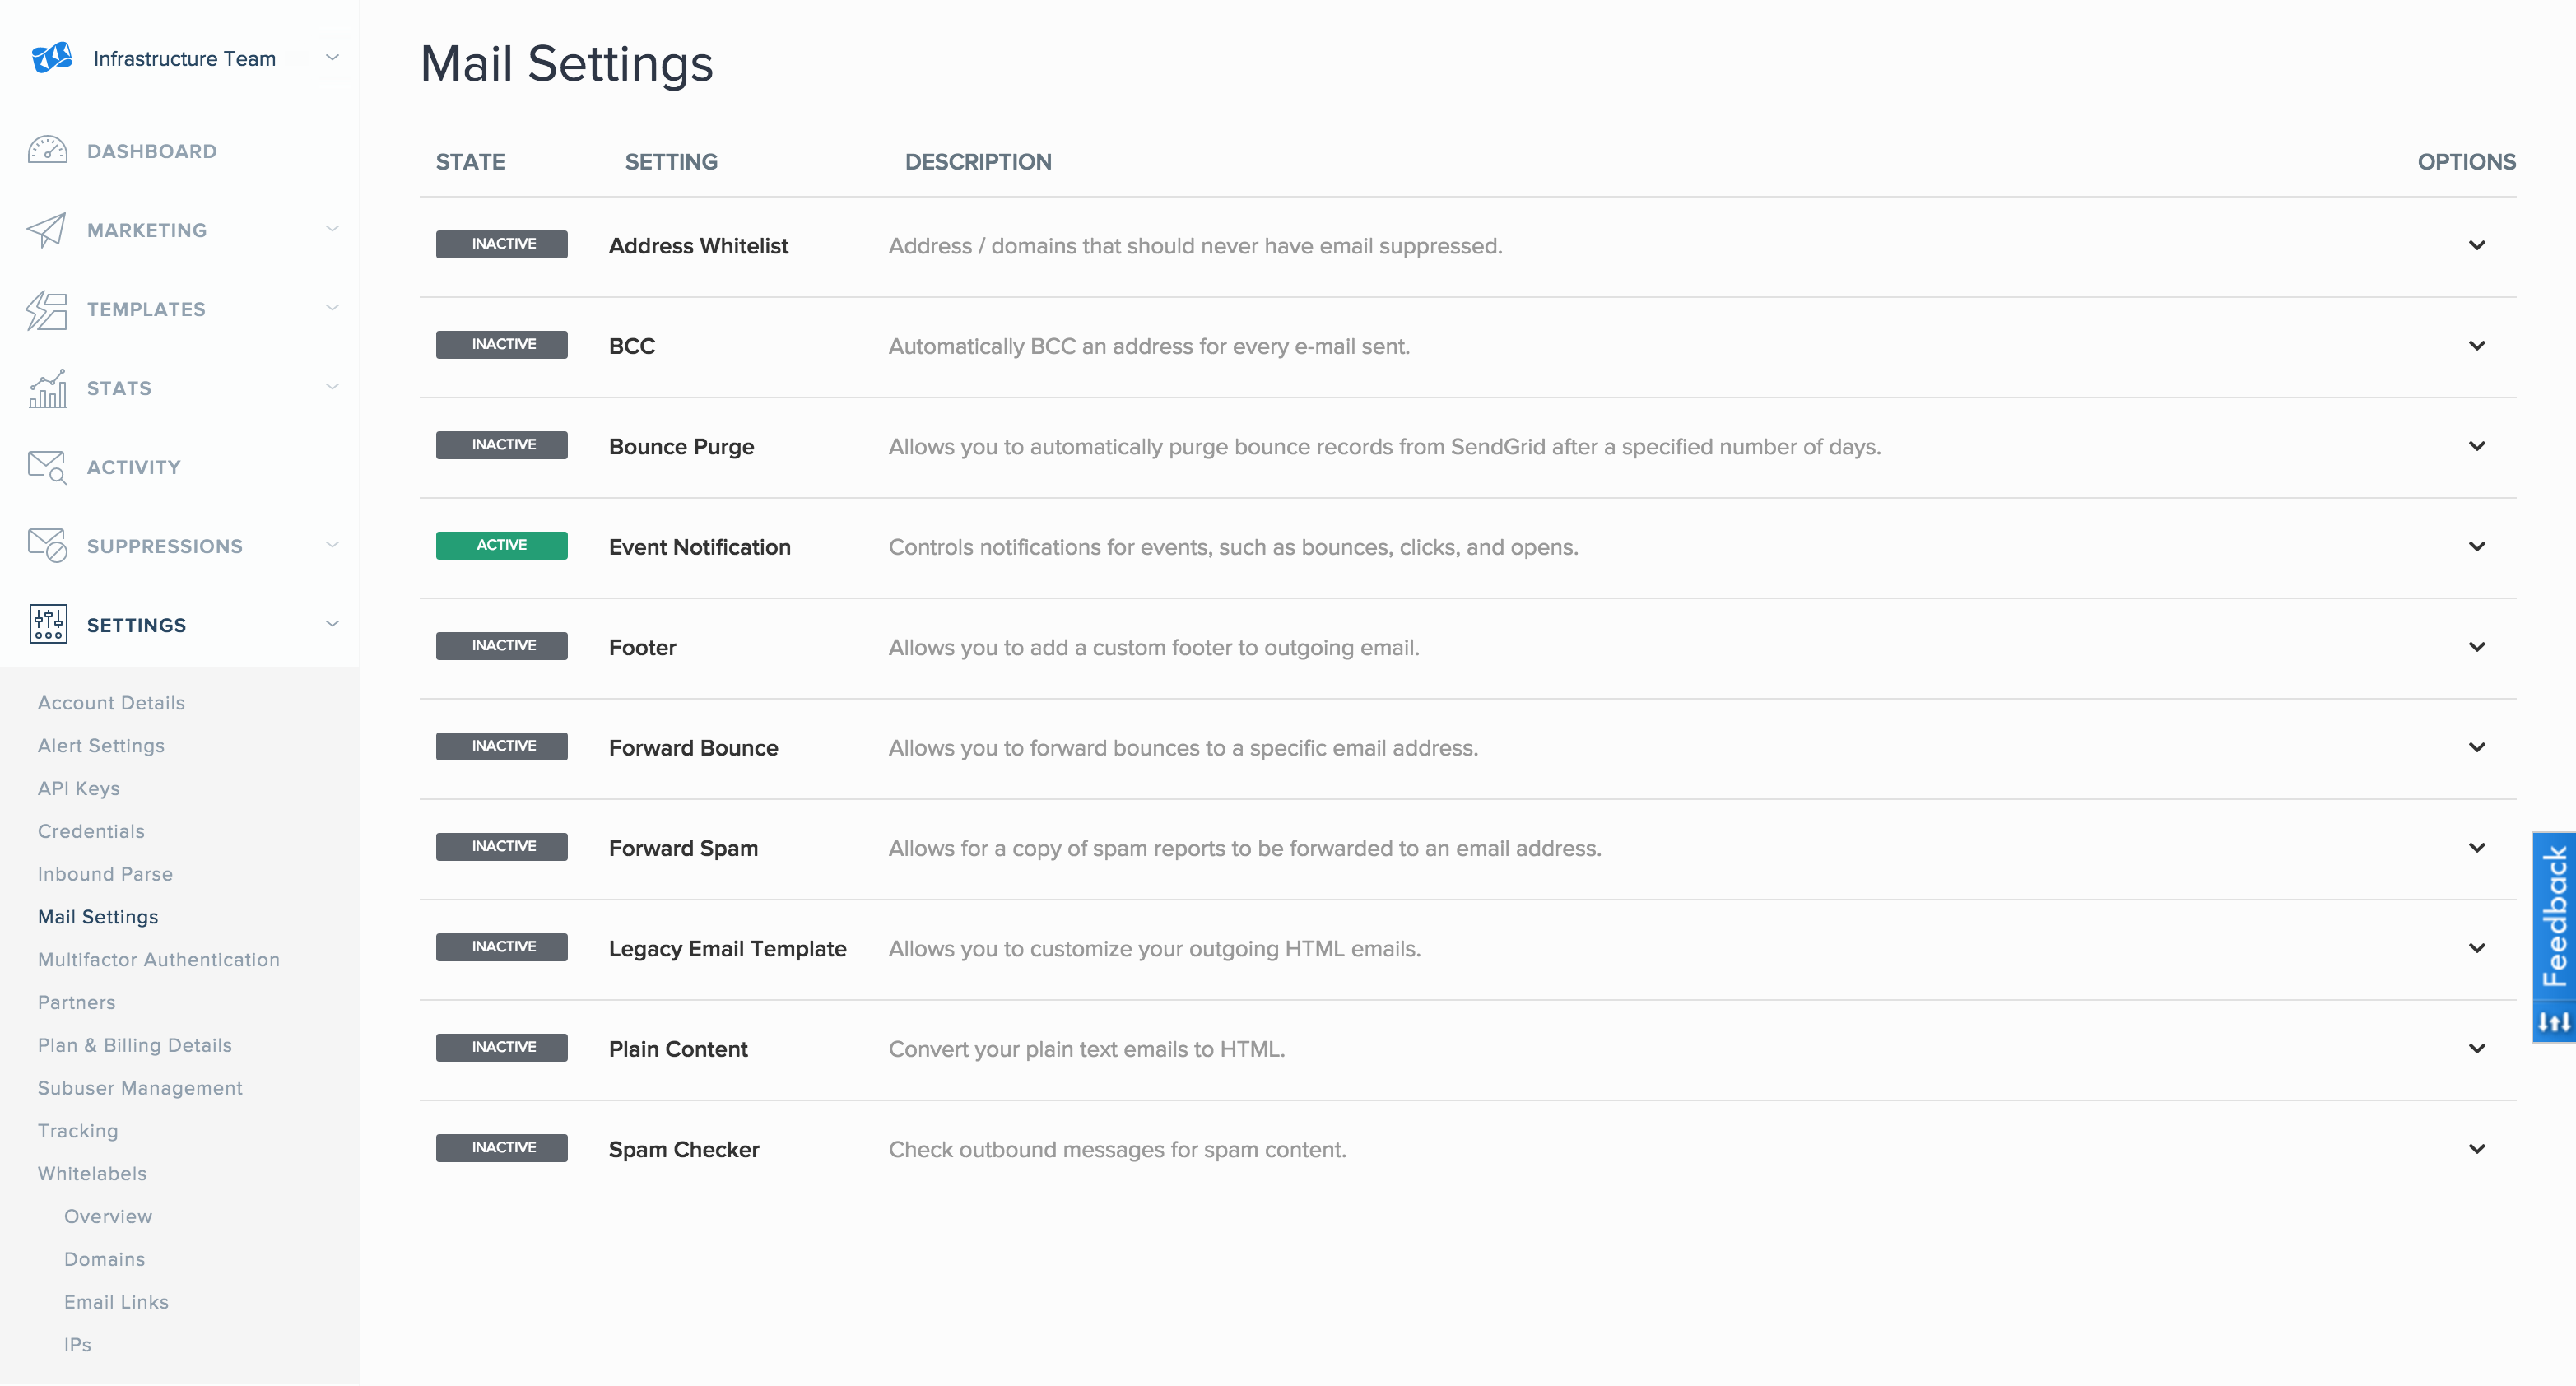Click the Infrastructure Team logo icon
The width and height of the screenshot is (2576, 1386).
(x=50, y=57)
